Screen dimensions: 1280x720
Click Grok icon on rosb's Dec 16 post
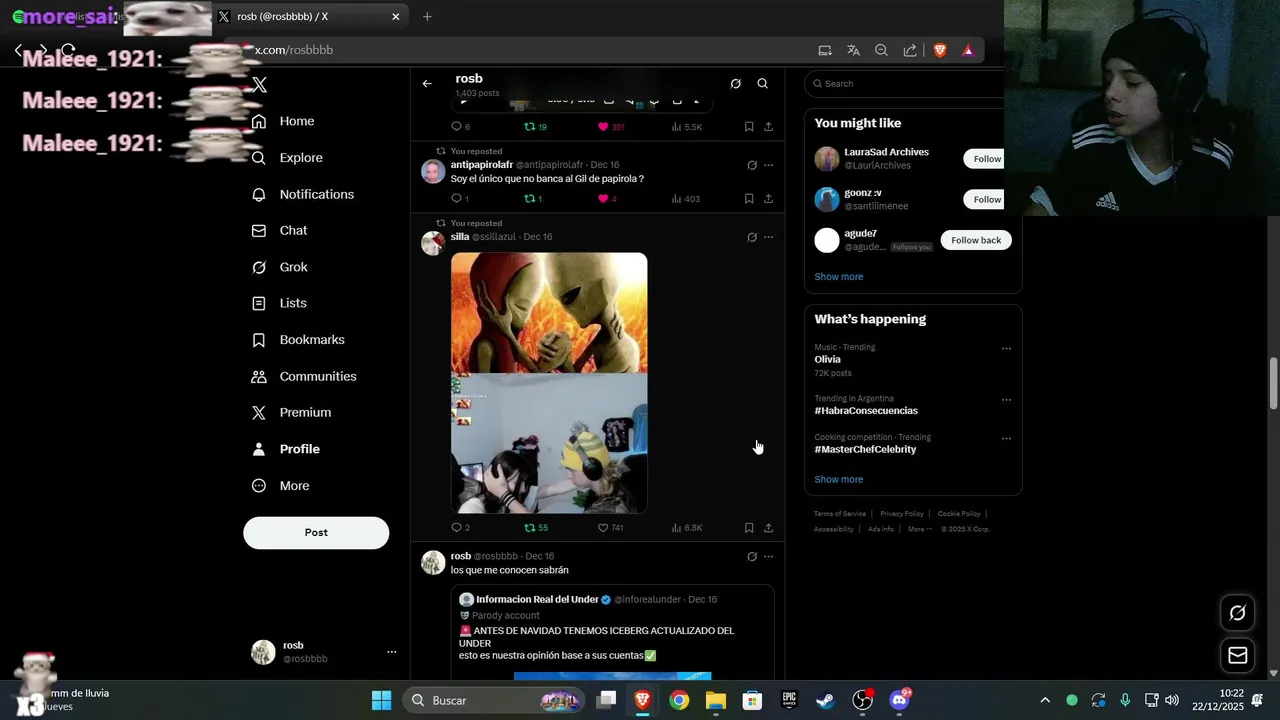(752, 556)
